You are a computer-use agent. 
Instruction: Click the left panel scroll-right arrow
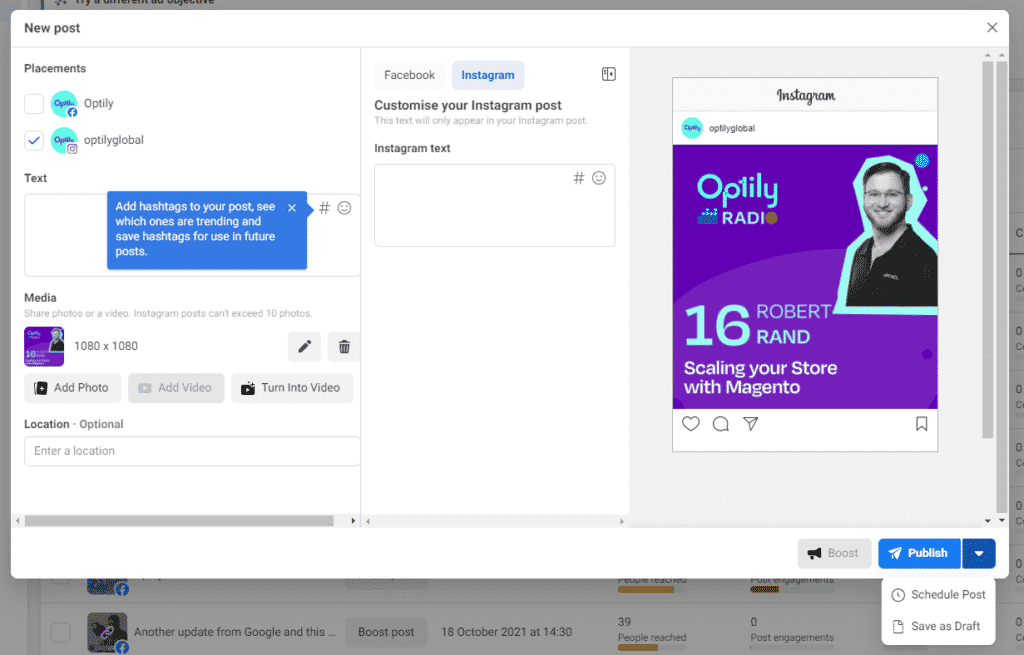[353, 521]
